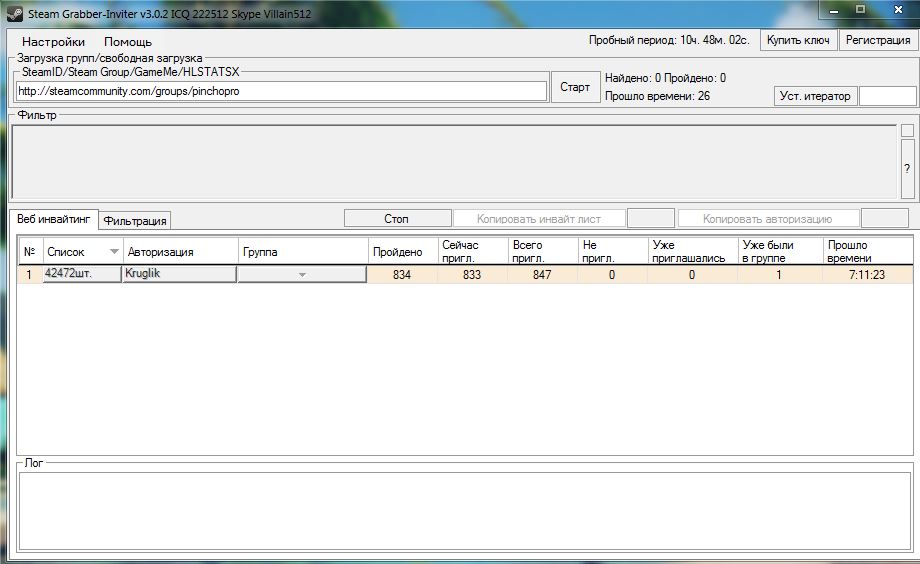Click the steamcommunity group URL field

[281, 91]
